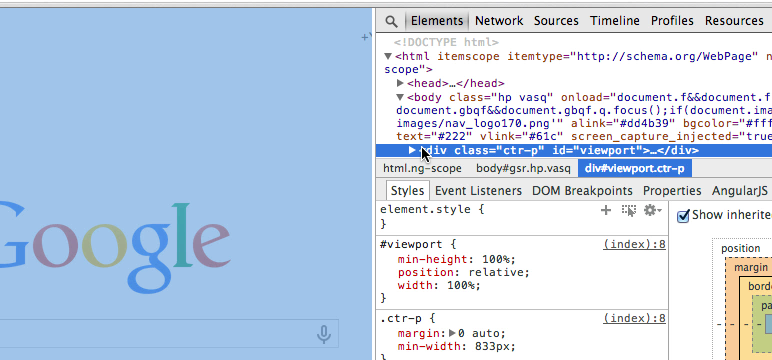Image resolution: width=772 pixels, height=360 pixels.
Task: Collapse the html element node
Action: coord(388,56)
